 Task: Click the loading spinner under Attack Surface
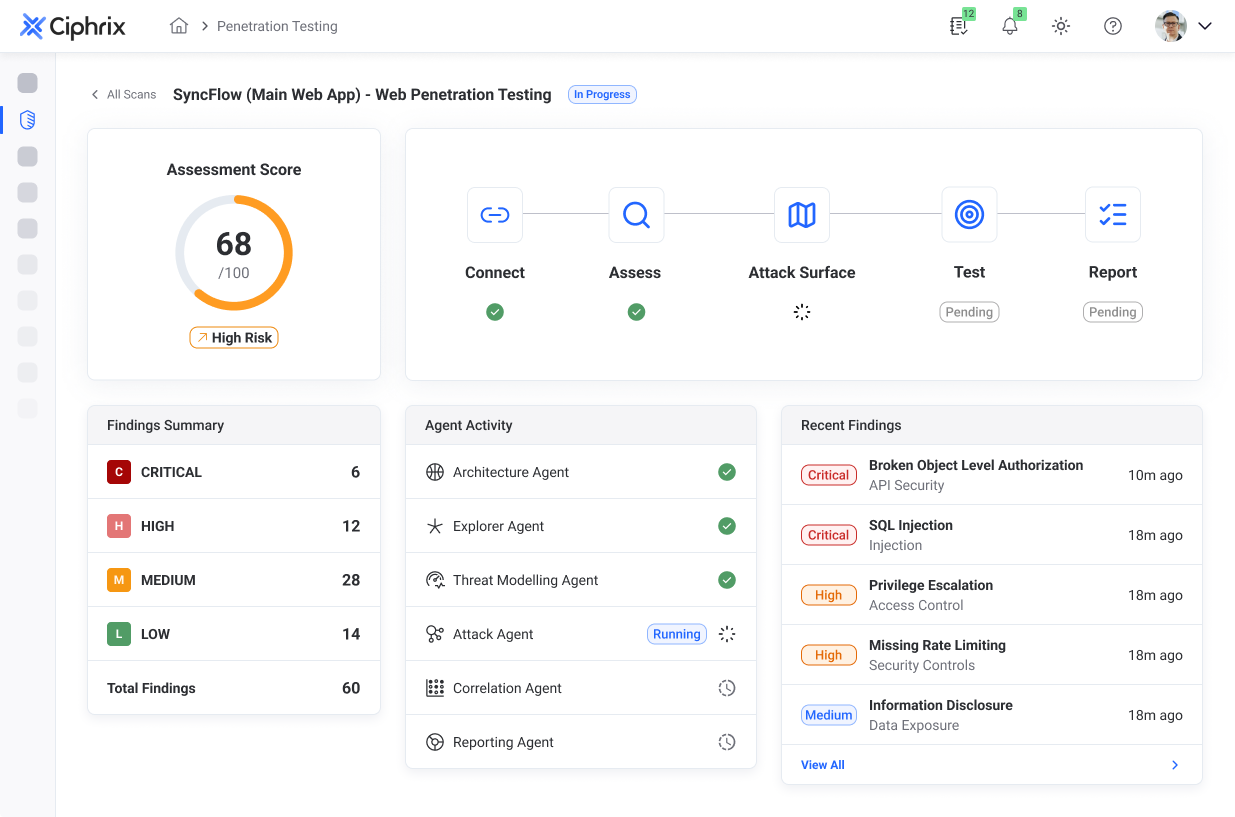(x=802, y=312)
